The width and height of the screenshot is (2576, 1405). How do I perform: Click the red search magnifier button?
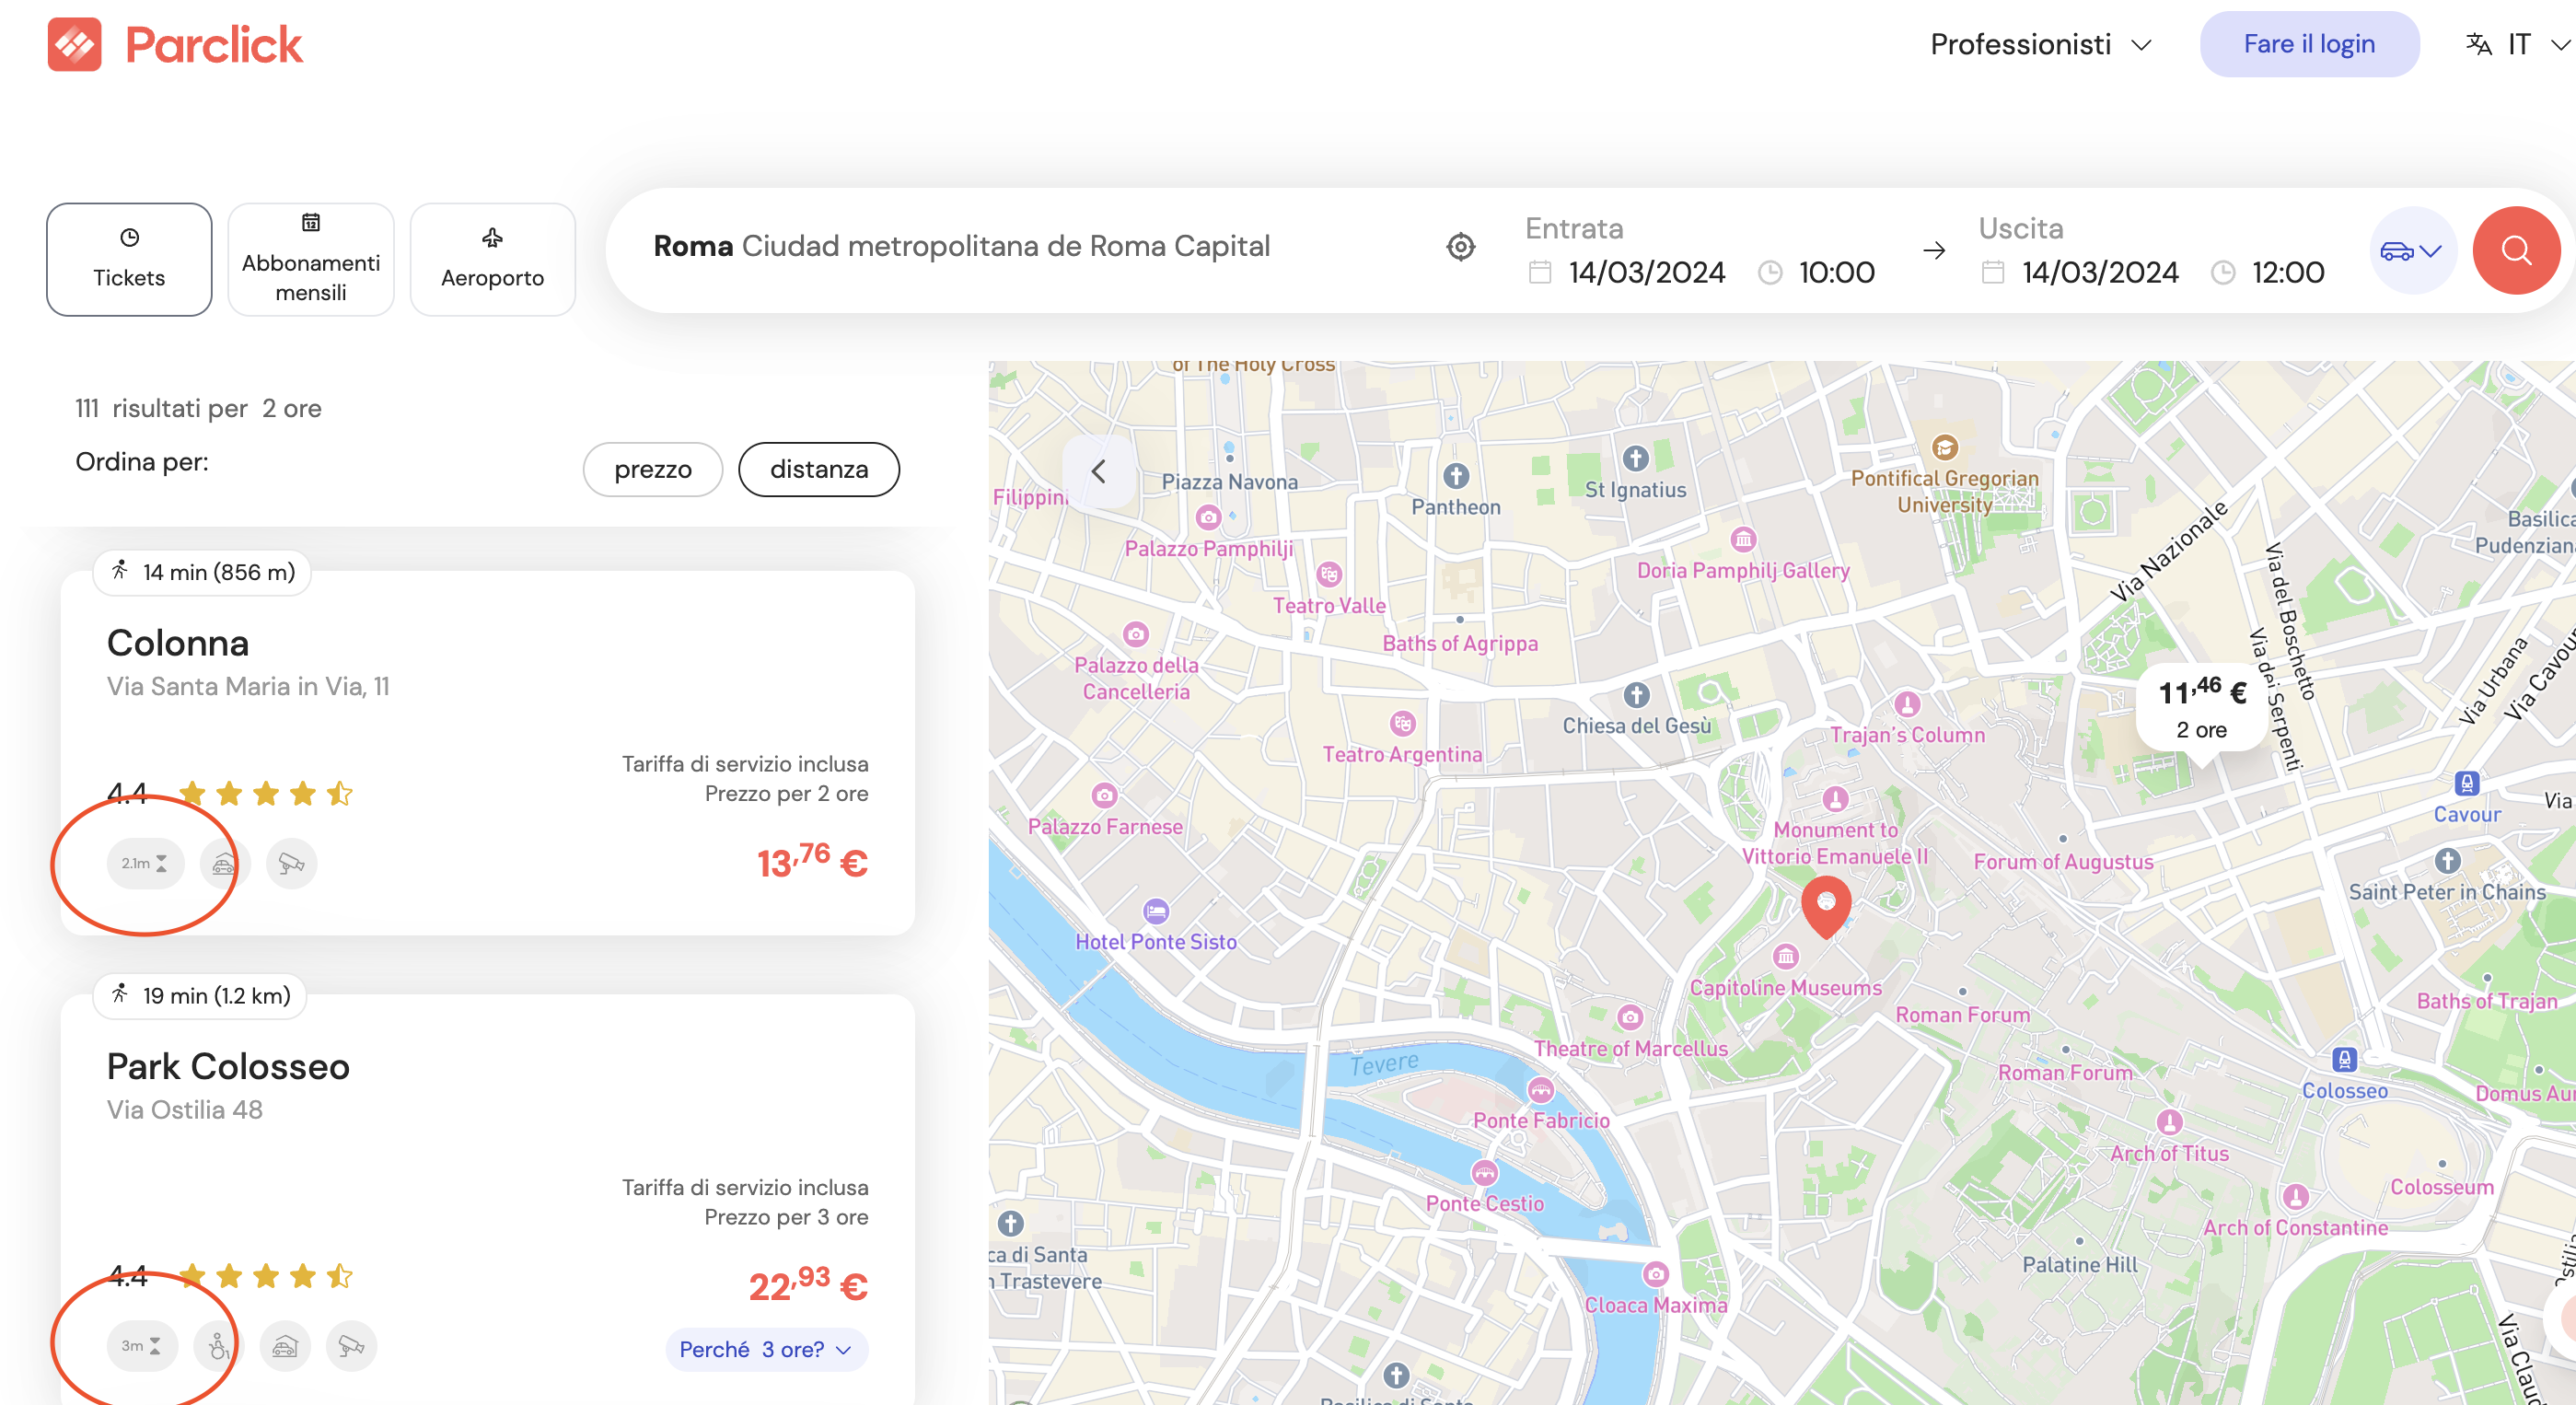point(2515,250)
